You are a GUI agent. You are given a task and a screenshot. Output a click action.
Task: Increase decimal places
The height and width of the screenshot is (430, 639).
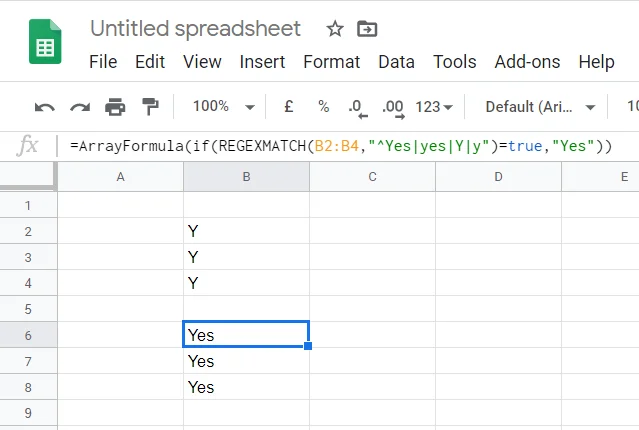click(x=392, y=106)
